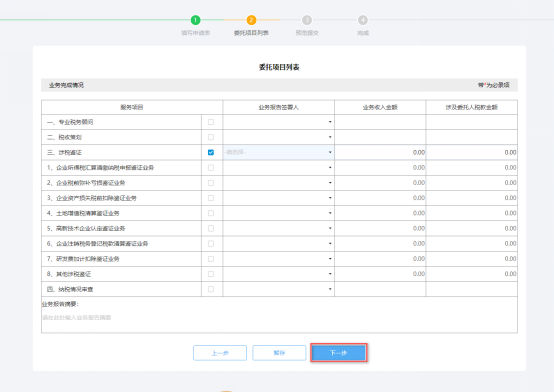
Task: Check row 7 研发费加计扣除 checkbox
Action: 211,259
